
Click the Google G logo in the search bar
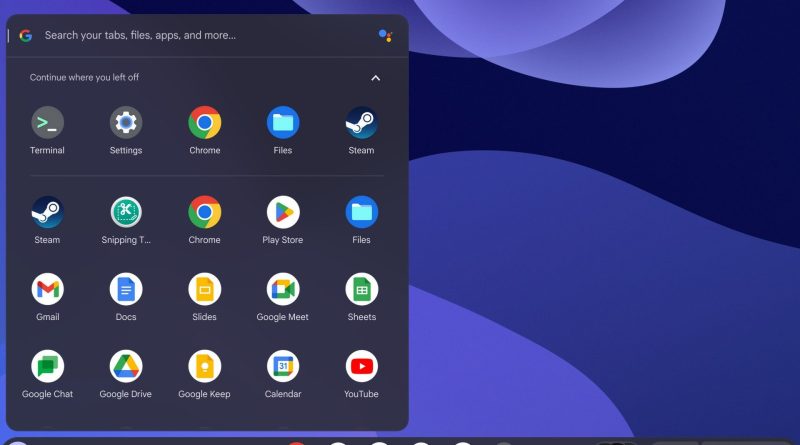pyautogui.click(x=26, y=35)
